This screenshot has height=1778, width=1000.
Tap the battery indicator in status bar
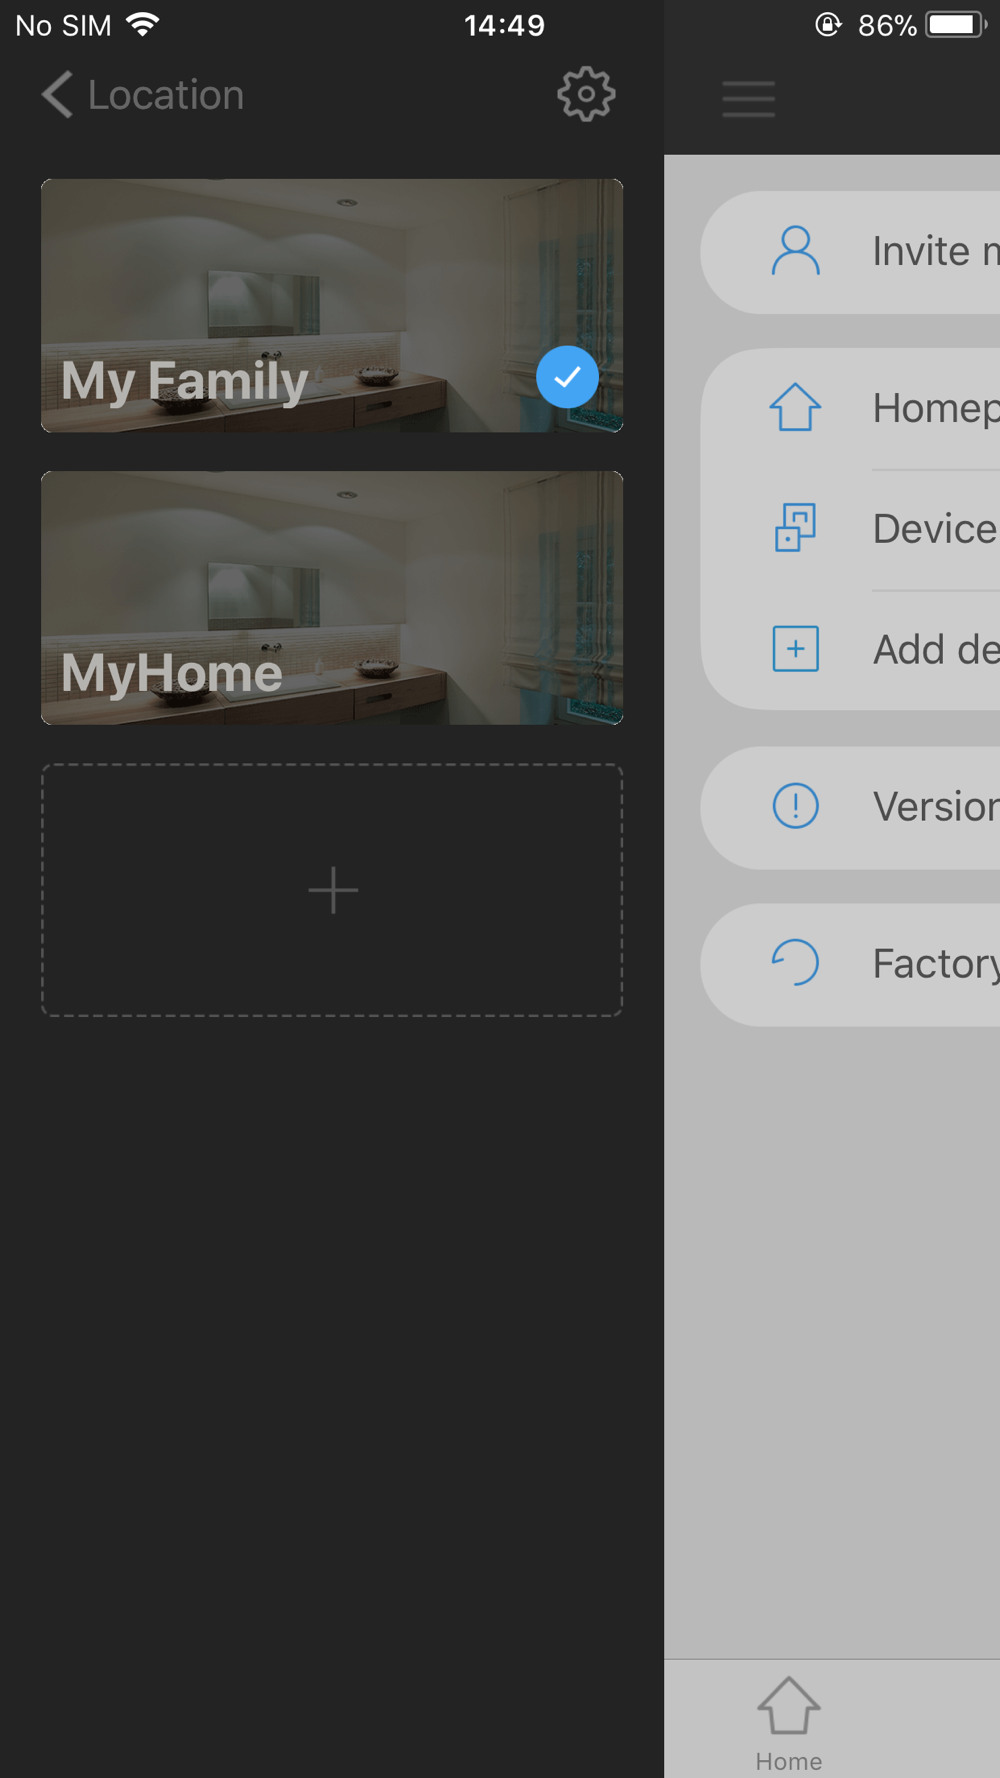tap(956, 24)
